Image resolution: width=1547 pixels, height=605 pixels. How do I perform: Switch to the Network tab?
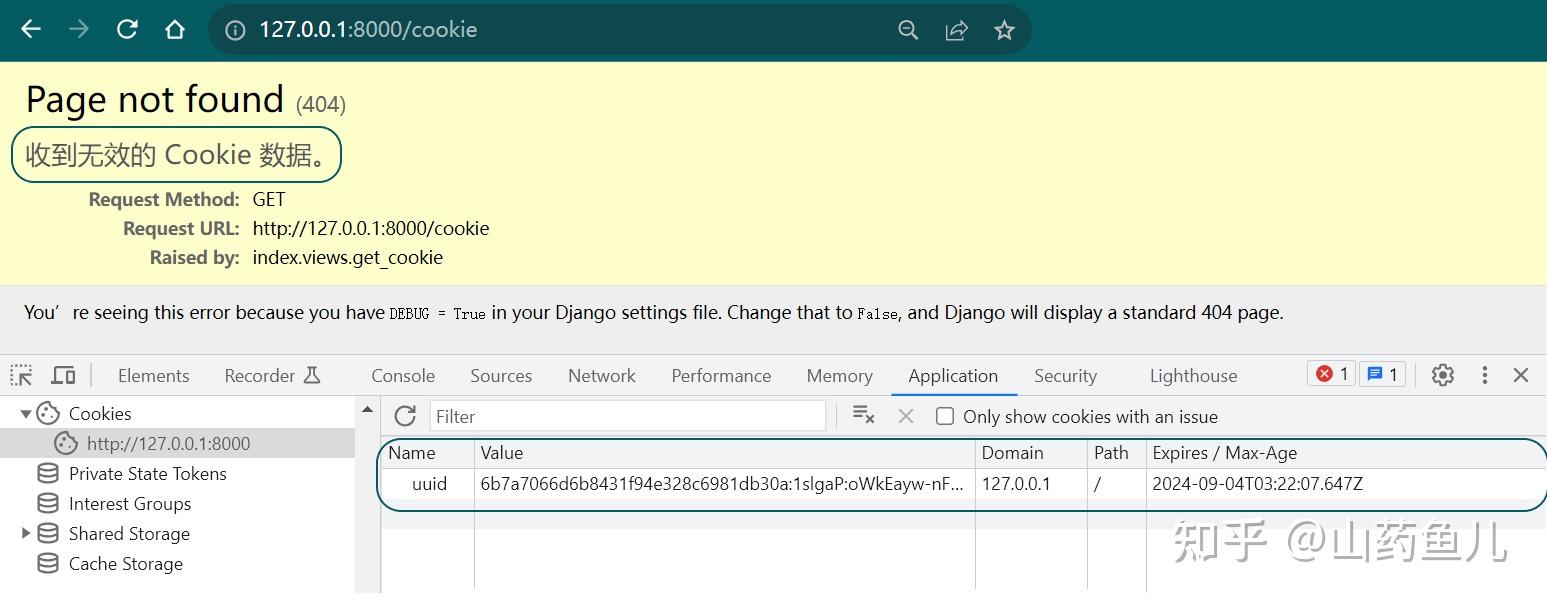point(601,375)
